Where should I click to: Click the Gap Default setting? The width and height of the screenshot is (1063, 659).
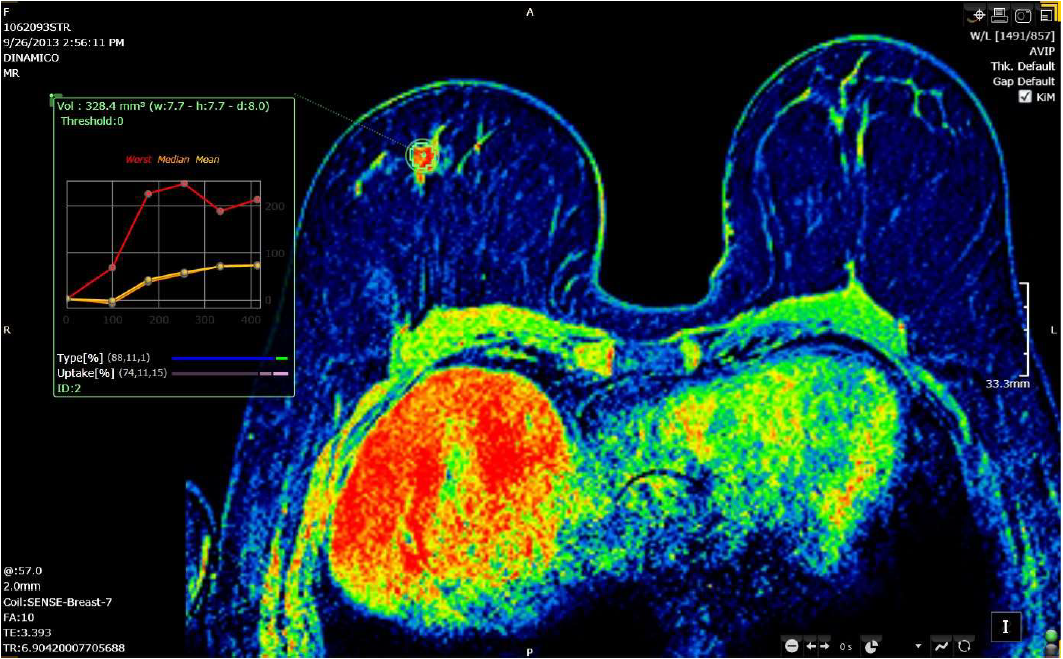[x=1023, y=81]
